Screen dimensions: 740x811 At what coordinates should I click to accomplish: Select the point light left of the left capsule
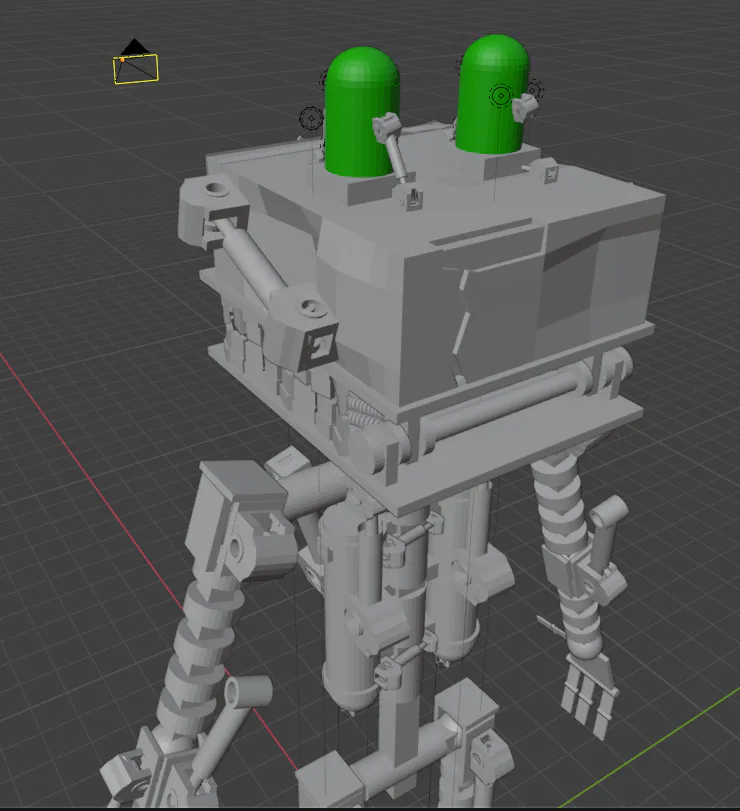coord(311,118)
